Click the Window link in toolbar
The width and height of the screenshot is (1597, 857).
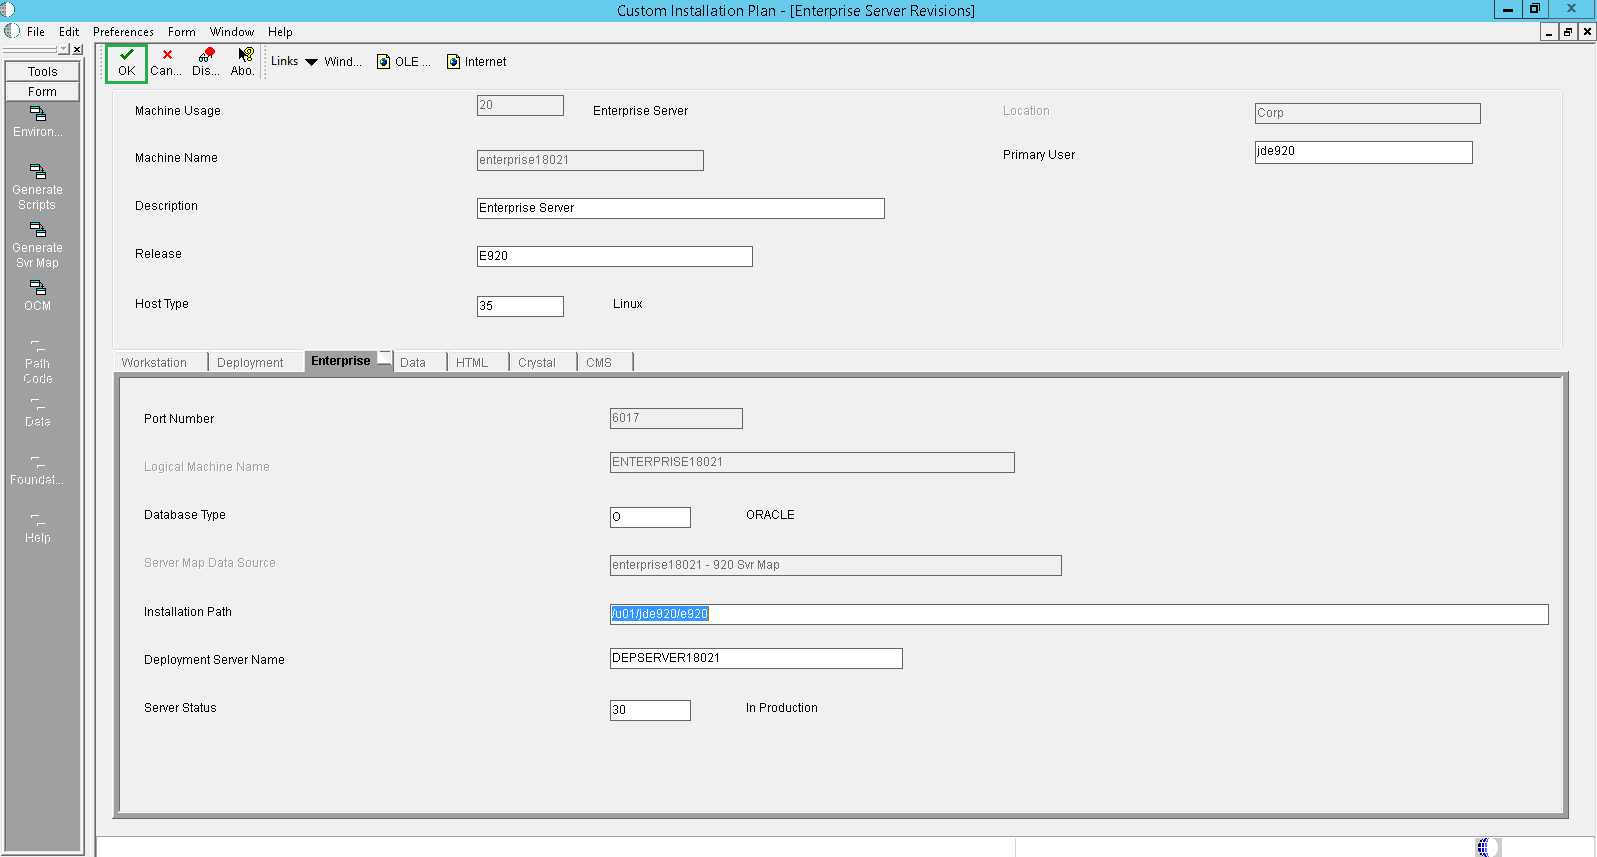[x=343, y=62]
